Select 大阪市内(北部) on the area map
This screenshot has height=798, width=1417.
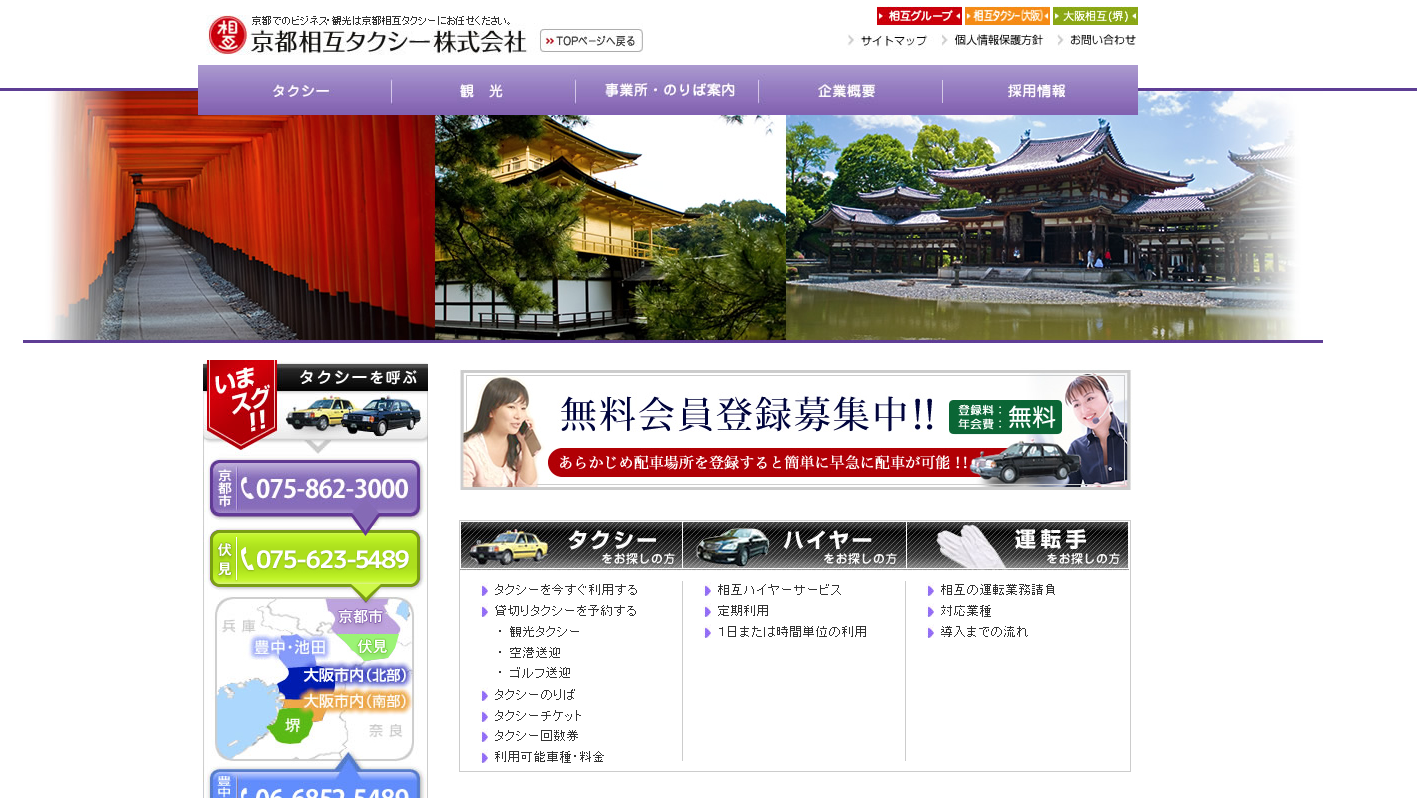tap(355, 675)
